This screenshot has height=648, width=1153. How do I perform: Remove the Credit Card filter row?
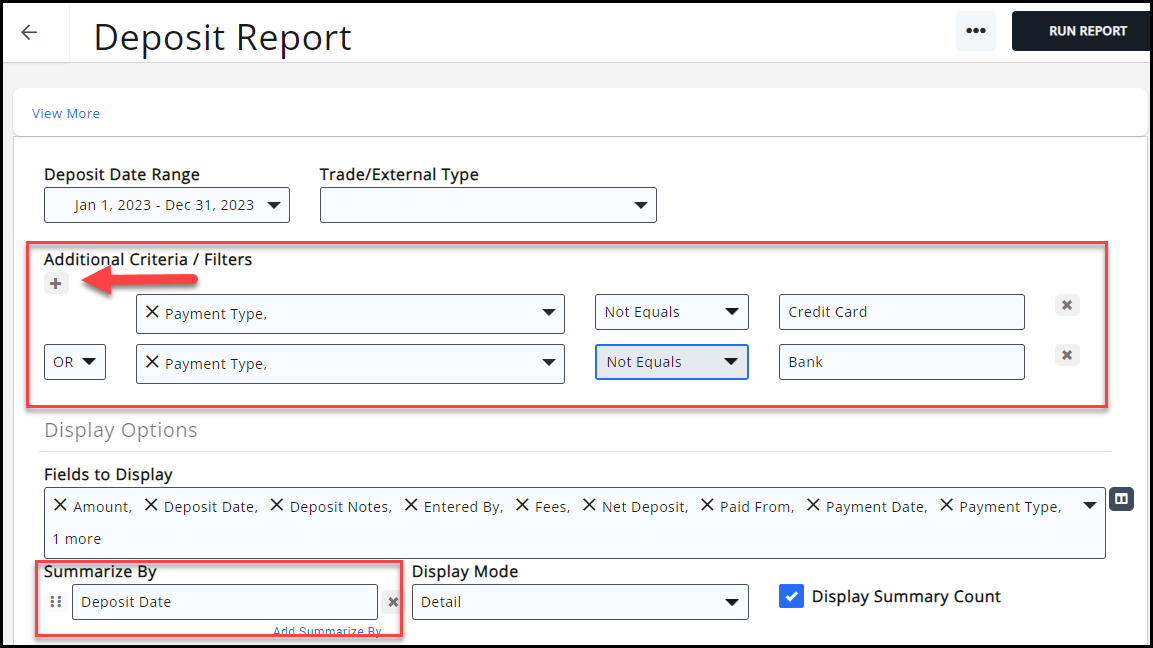(1067, 305)
